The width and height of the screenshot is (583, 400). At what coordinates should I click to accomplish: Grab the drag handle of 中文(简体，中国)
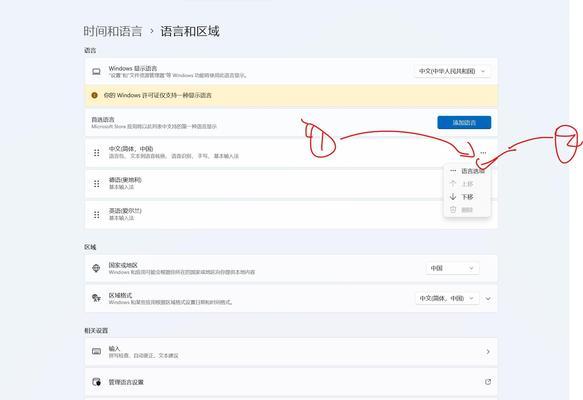(x=97, y=153)
